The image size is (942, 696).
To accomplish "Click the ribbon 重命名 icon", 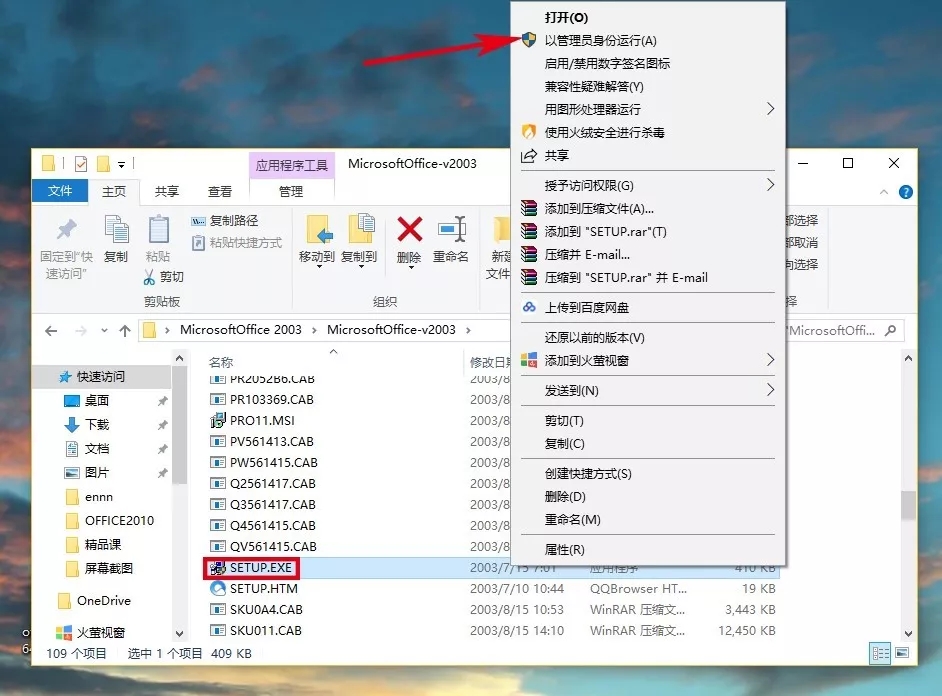I will point(451,229).
